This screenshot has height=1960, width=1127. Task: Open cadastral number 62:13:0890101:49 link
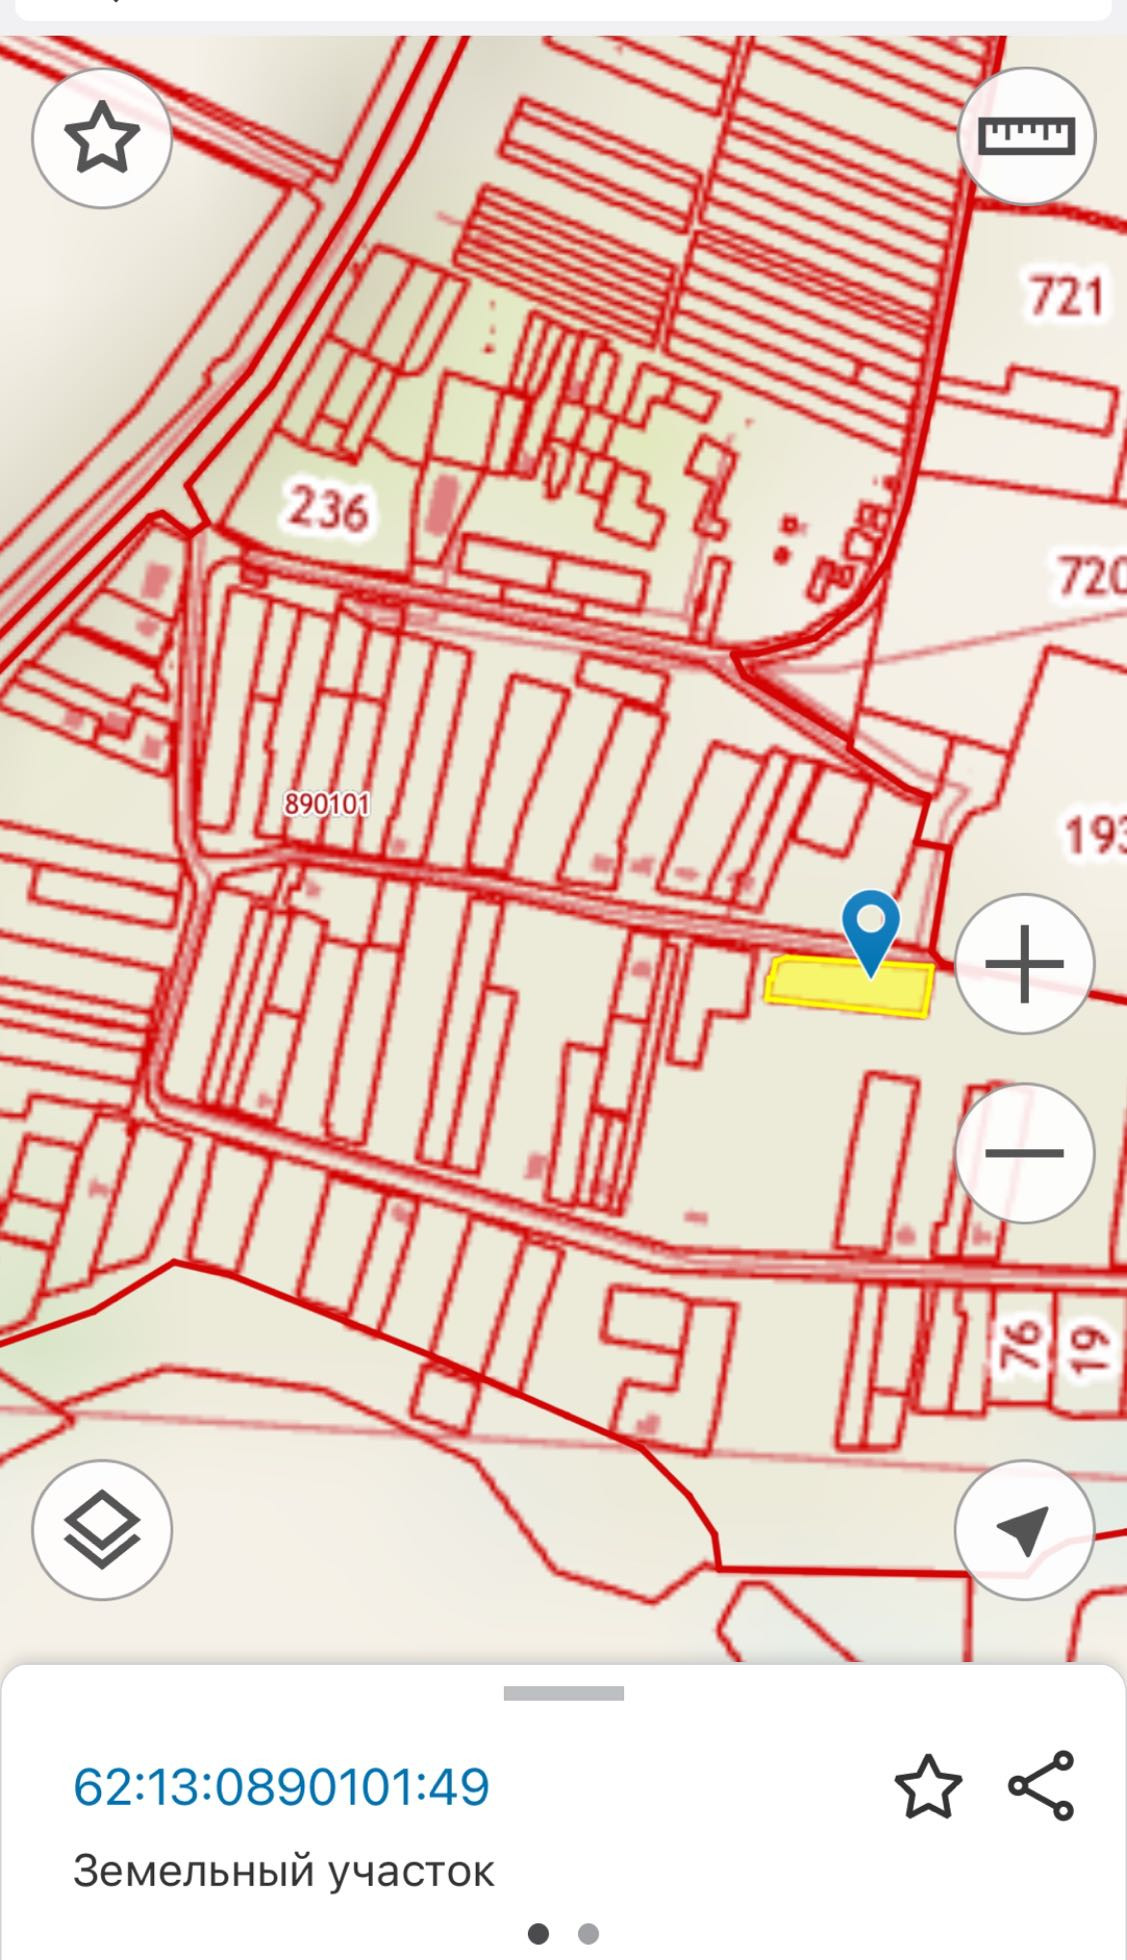[x=282, y=1787]
